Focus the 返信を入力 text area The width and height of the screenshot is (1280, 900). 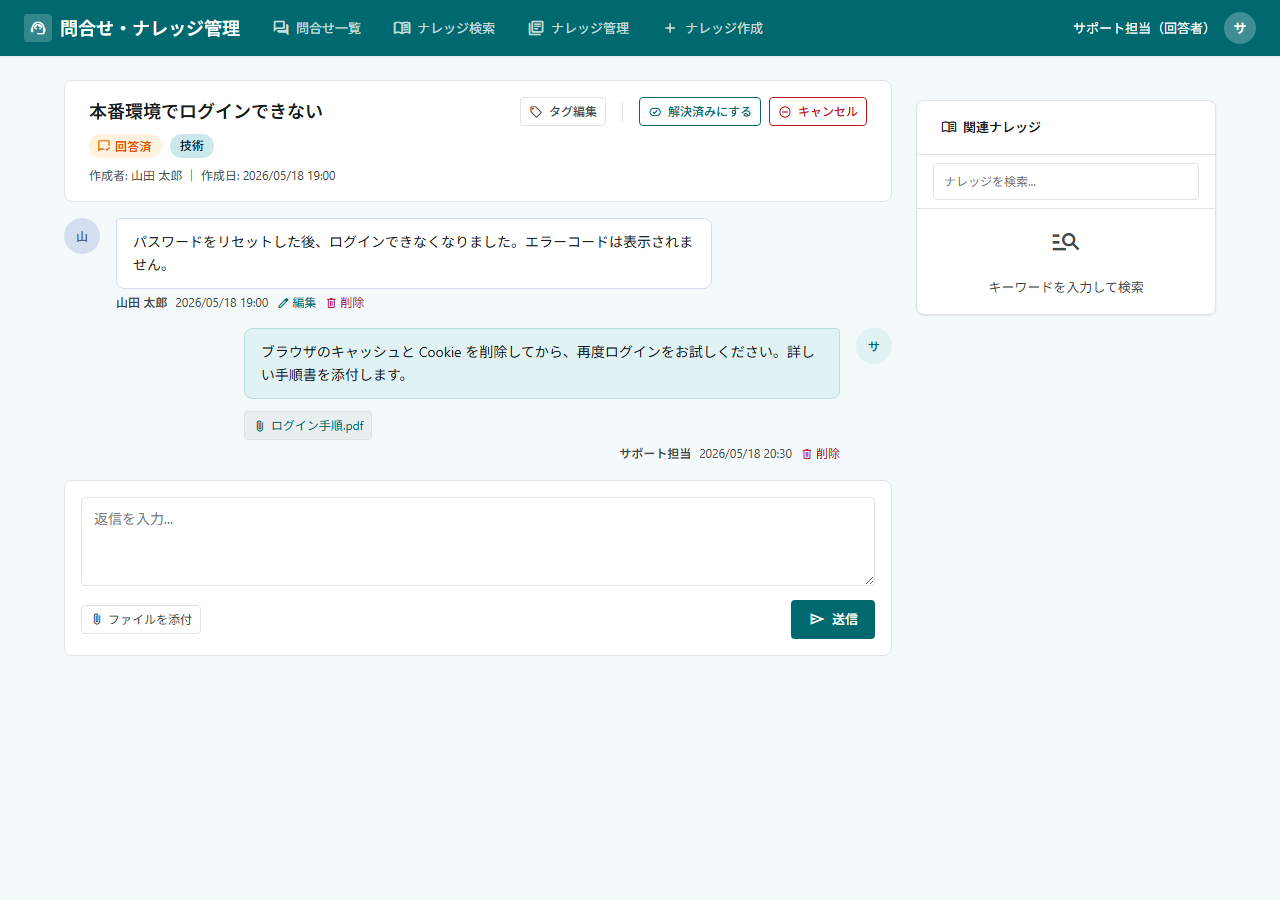pos(478,541)
